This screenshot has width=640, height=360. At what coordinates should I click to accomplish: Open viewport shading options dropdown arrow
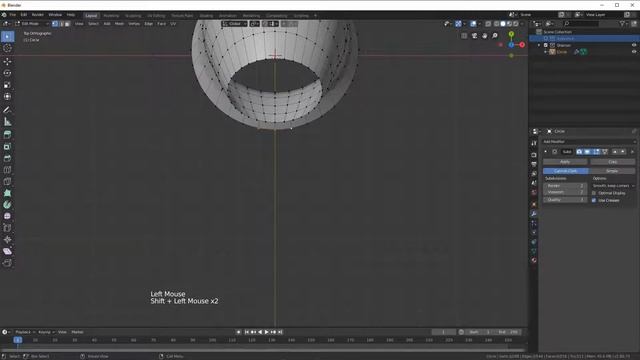[523, 24]
